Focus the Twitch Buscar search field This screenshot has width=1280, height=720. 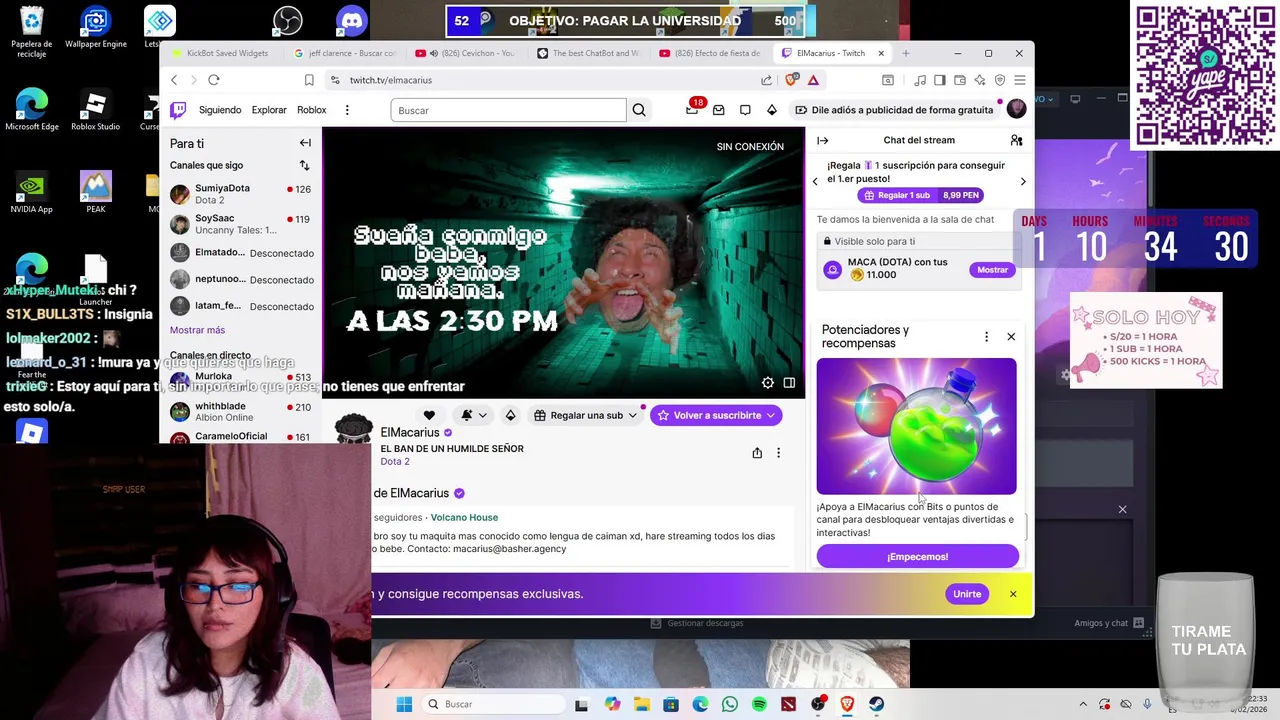click(x=508, y=110)
